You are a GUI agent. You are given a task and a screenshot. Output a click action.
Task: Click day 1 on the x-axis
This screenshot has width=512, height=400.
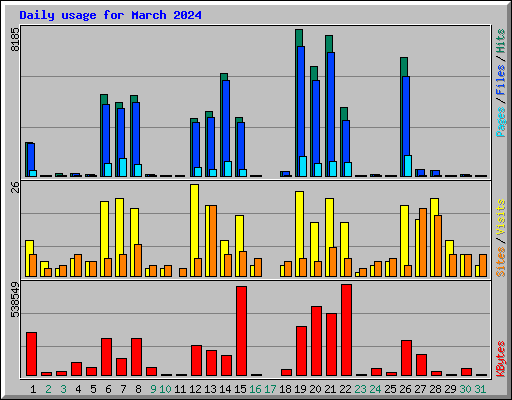tap(33, 389)
